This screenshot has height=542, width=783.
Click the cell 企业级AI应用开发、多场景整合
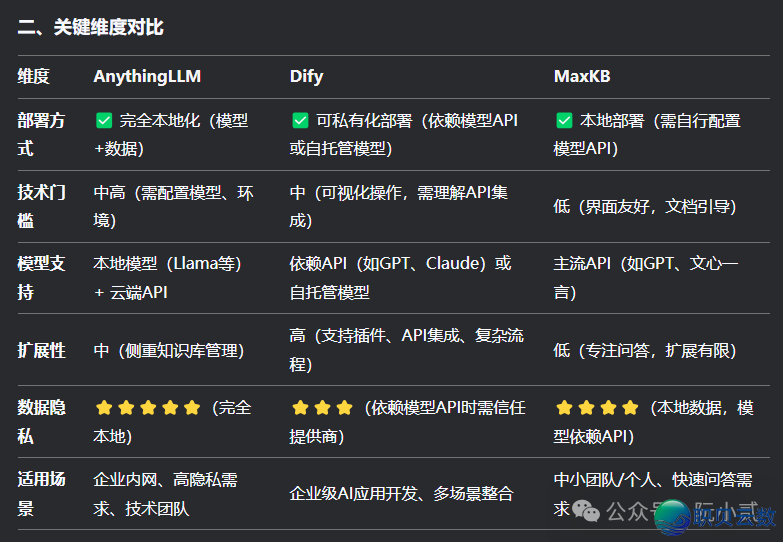(401, 494)
